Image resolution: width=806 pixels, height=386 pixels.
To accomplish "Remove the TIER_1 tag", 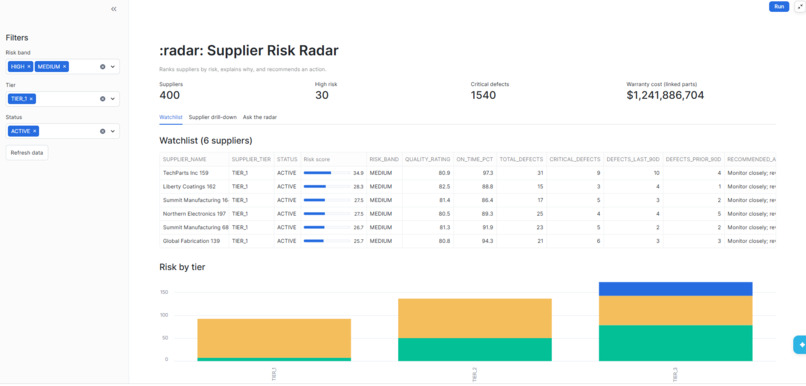I will (31, 99).
